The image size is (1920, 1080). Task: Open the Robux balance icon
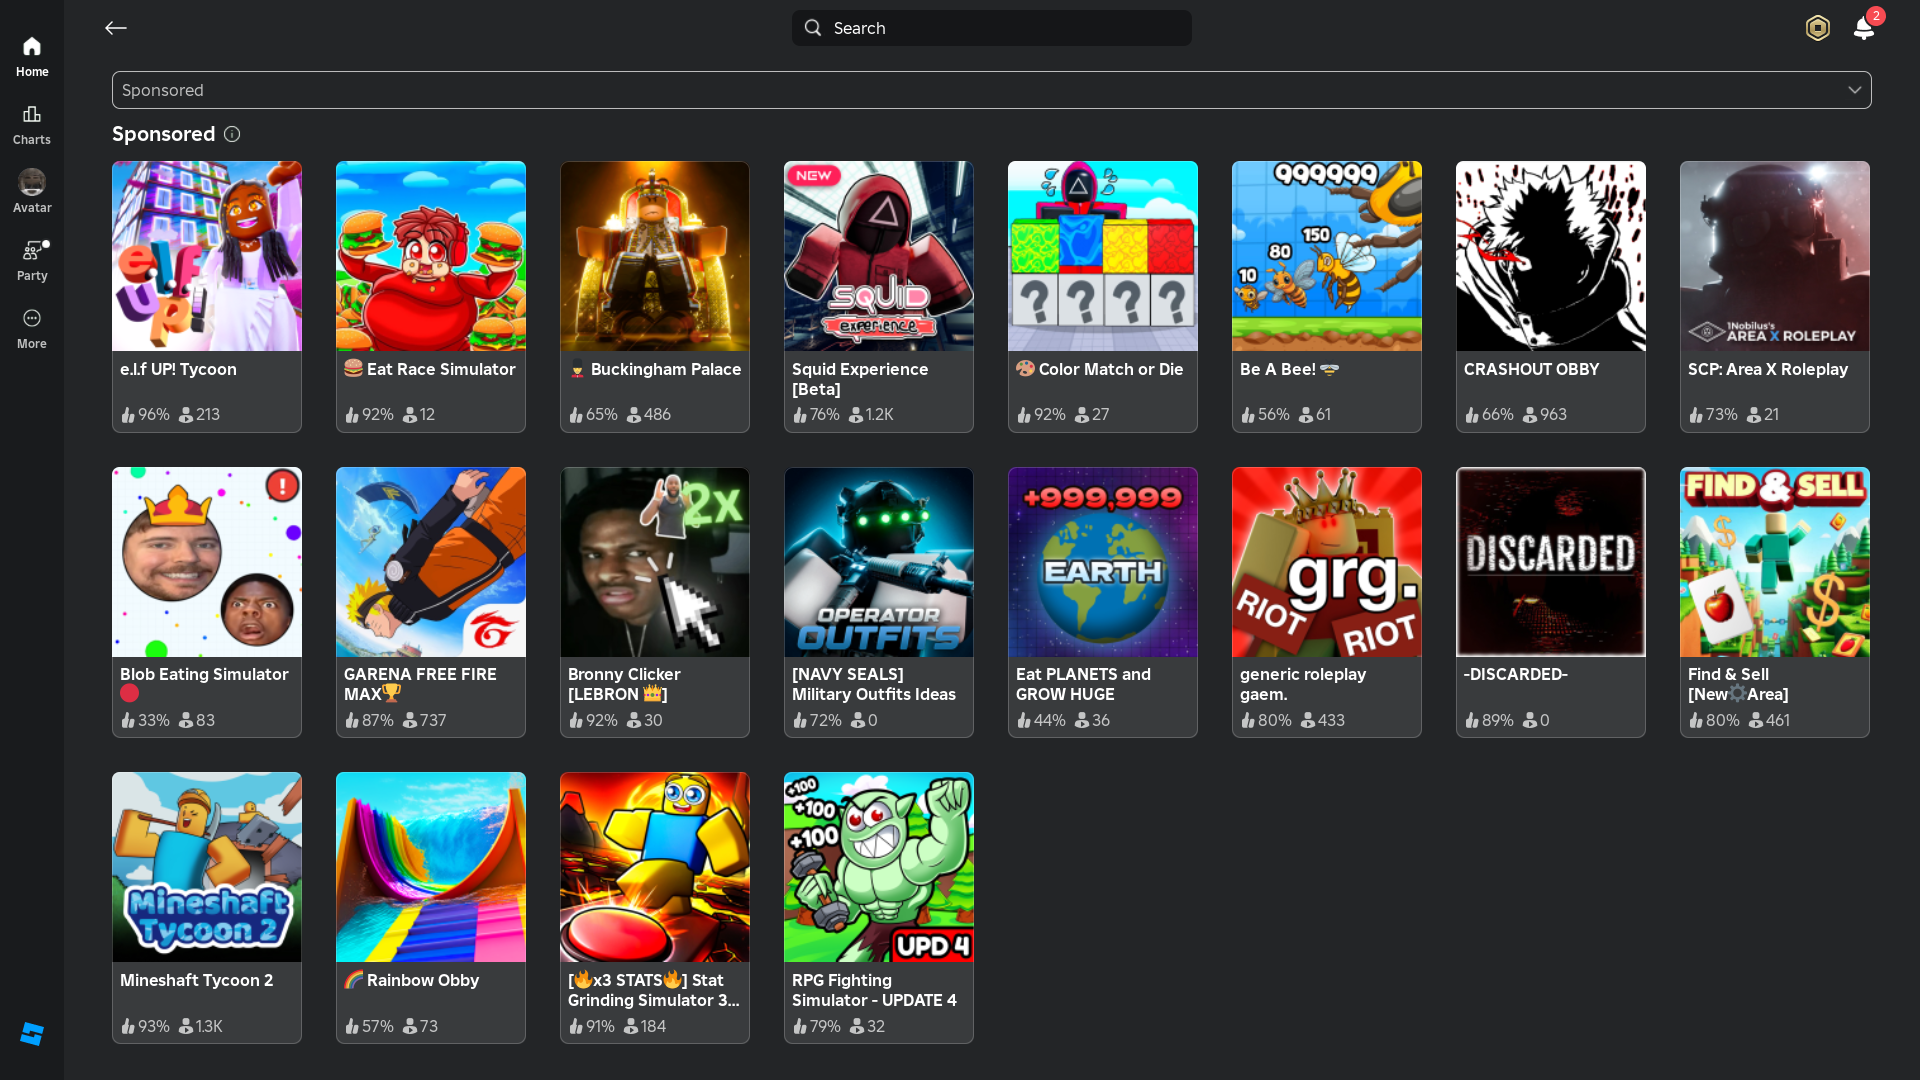coord(1817,28)
